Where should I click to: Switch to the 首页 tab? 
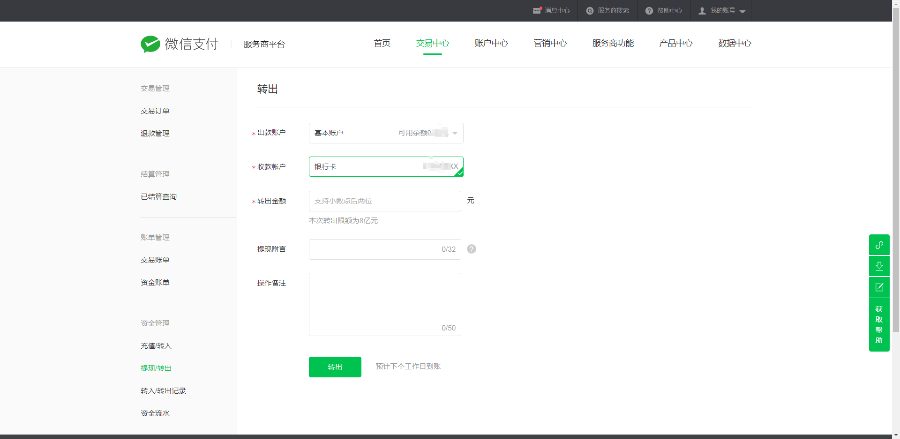click(x=382, y=44)
